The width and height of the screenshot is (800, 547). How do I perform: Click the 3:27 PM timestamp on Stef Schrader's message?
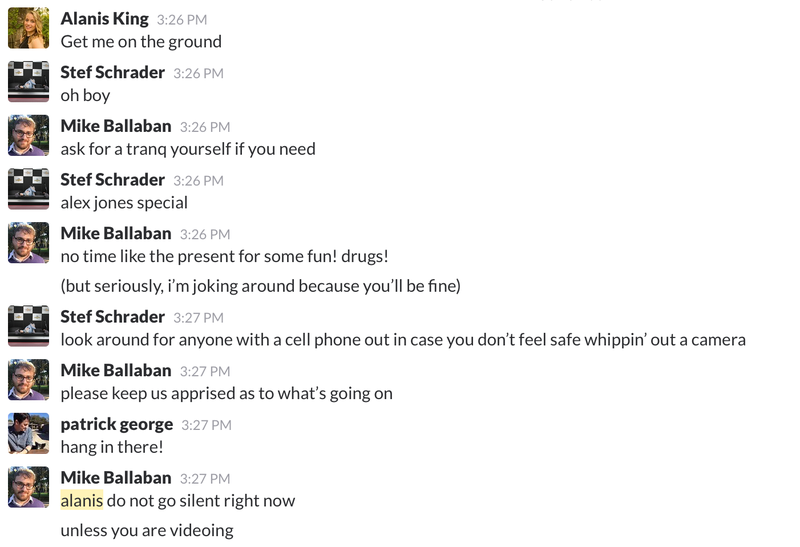coord(198,318)
